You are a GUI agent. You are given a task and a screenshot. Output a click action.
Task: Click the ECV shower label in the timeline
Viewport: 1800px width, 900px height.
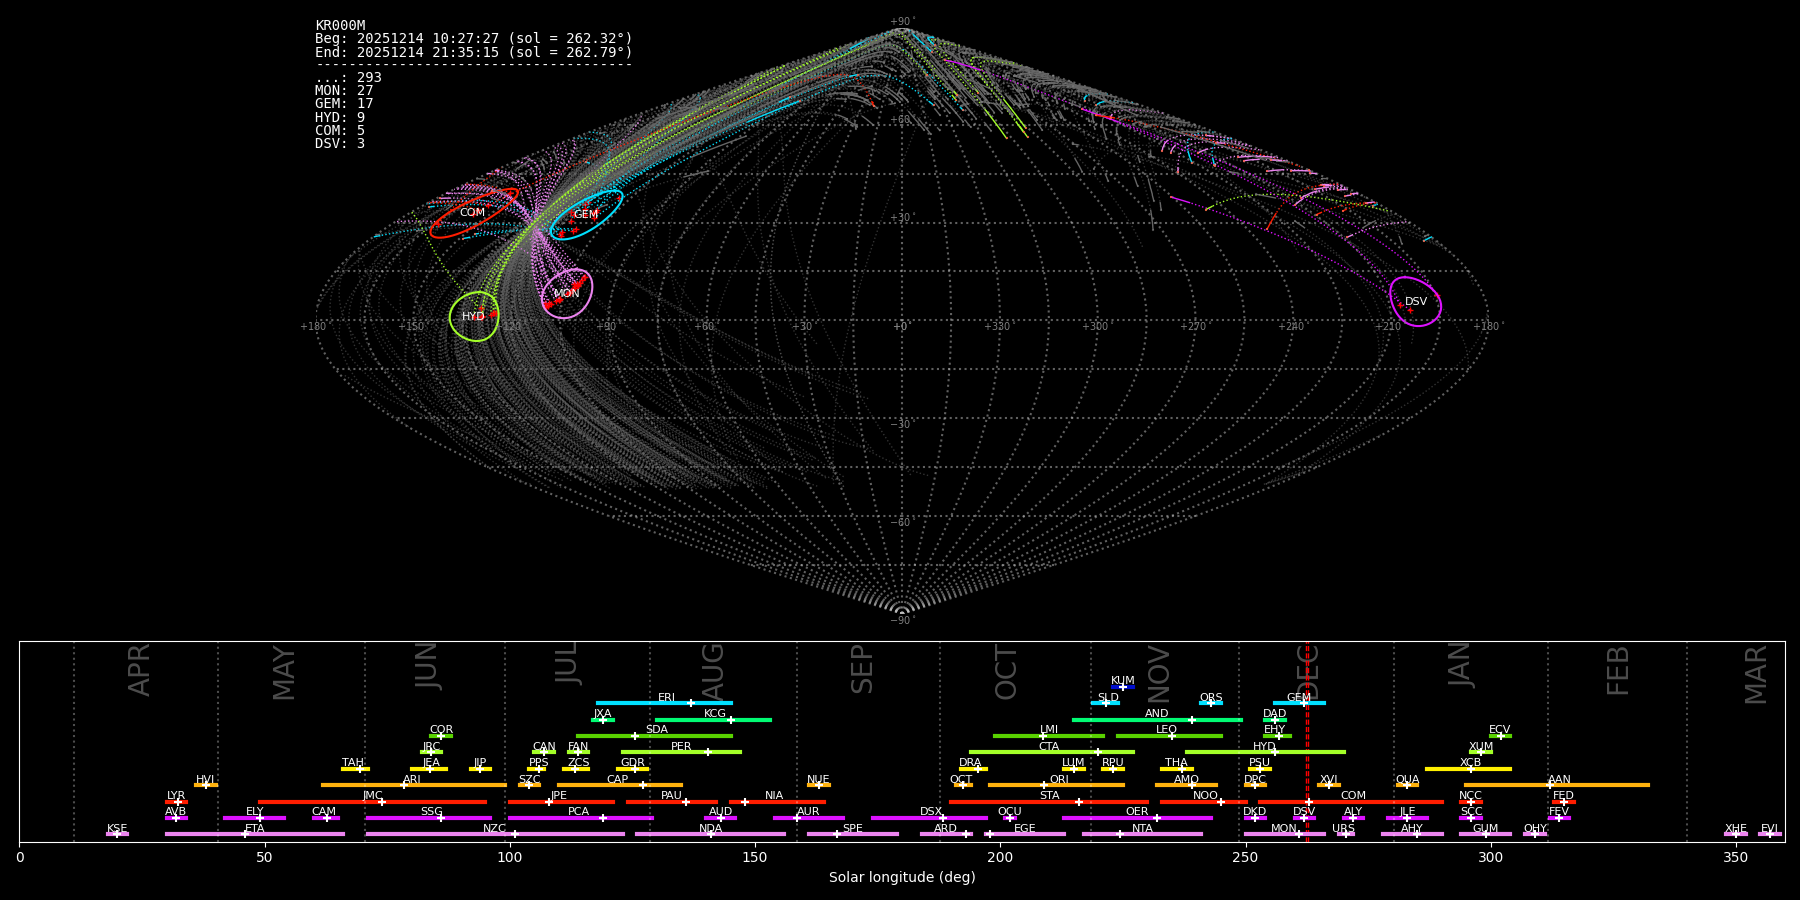click(x=1499, y=730)
